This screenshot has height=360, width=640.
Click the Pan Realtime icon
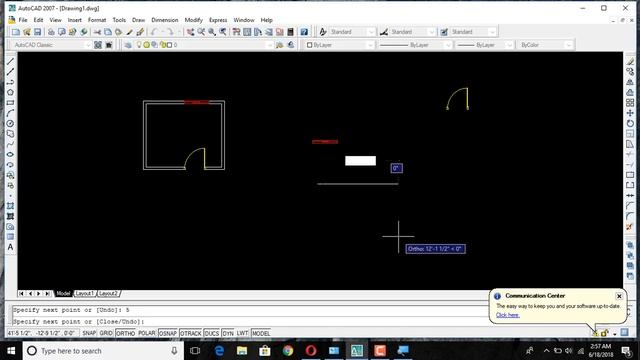190,32
